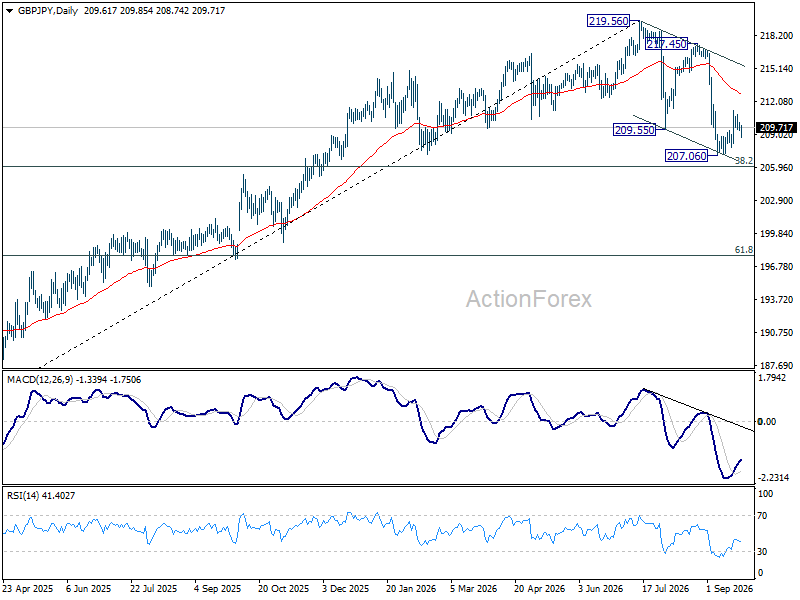Click the MACD 0.00 axis label
This screenshot has width=800, height=600.
(x=766, y=421)
